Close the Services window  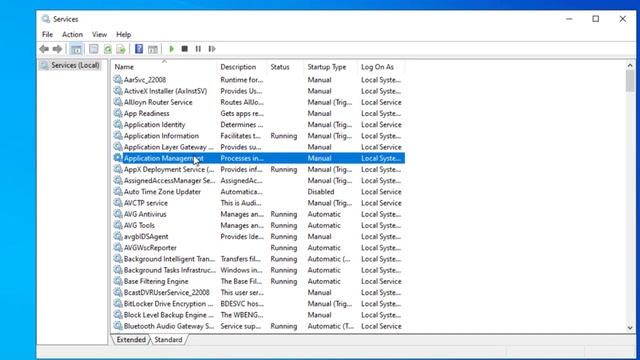click(622, 19)
